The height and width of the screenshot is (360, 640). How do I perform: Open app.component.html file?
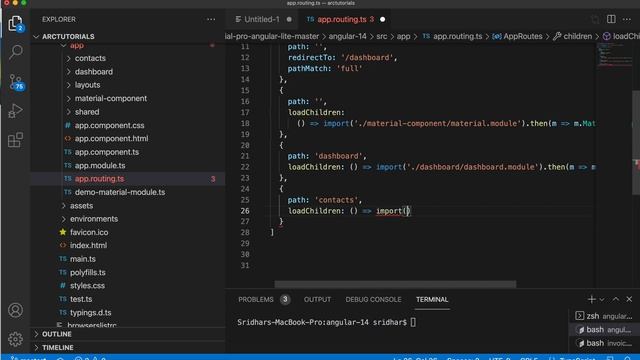pos(111,138)
